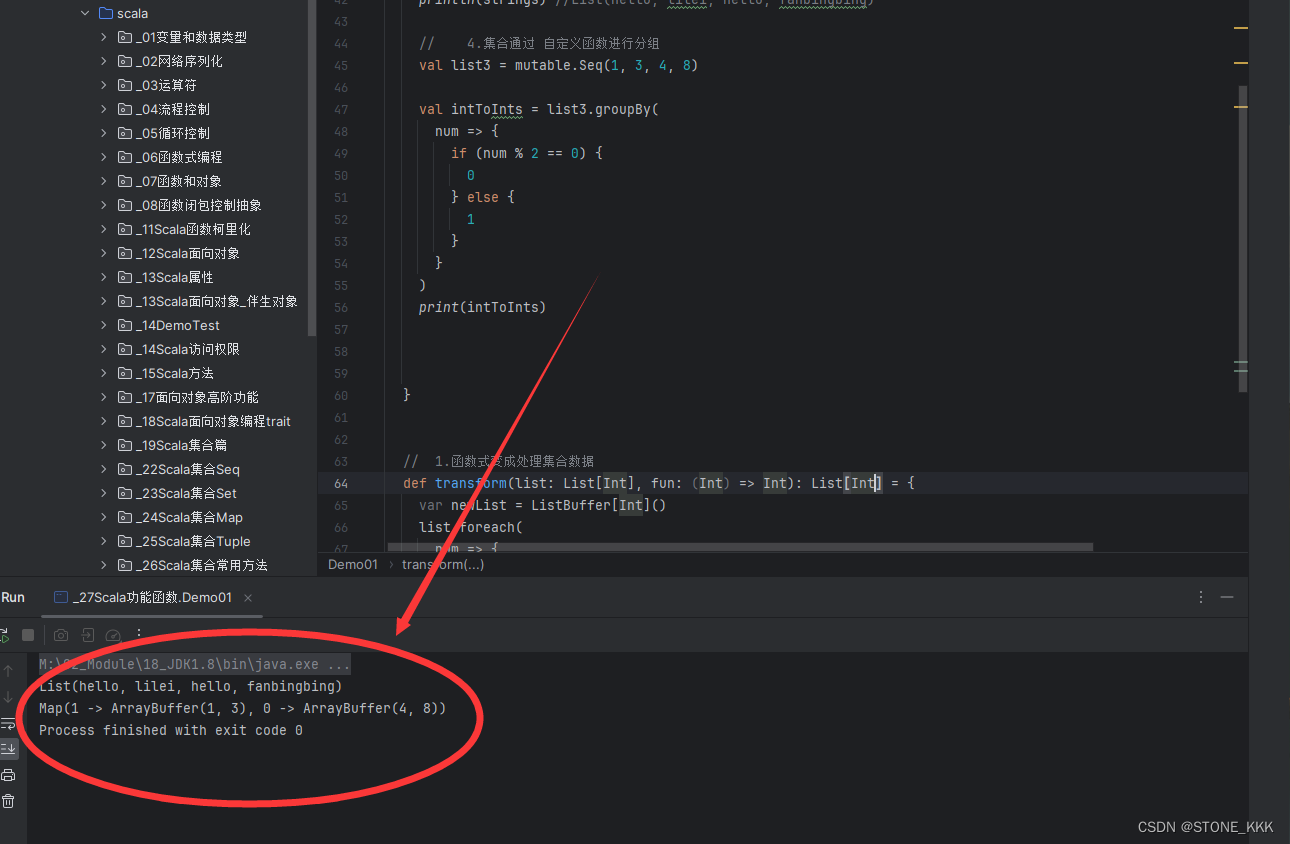Click package icon of _22Scala集合Seq
1290x844 pixels.
tap(125, 469)
